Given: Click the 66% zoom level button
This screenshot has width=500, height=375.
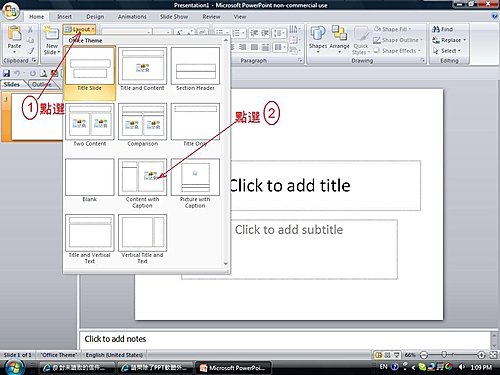Looking at the screenshot, I should 410,355.
